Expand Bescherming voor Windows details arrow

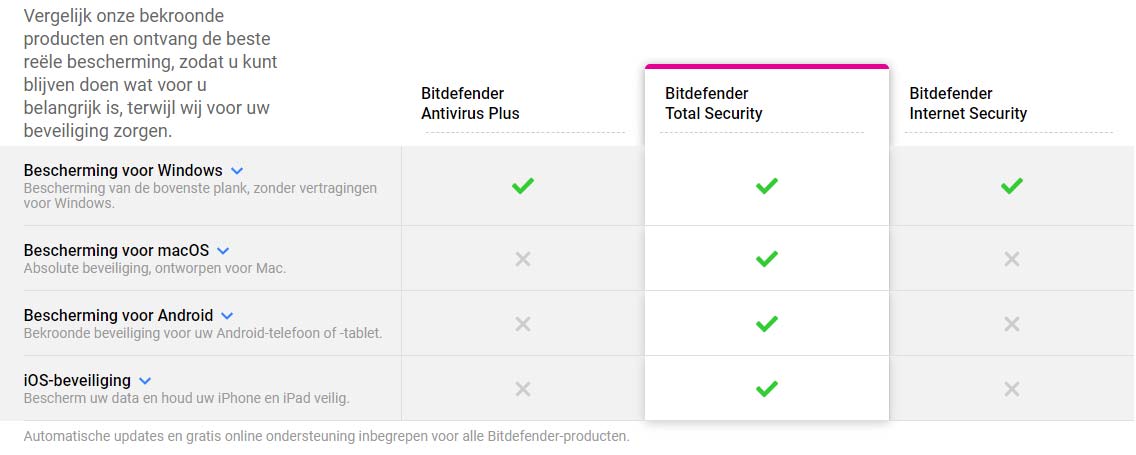237,171
